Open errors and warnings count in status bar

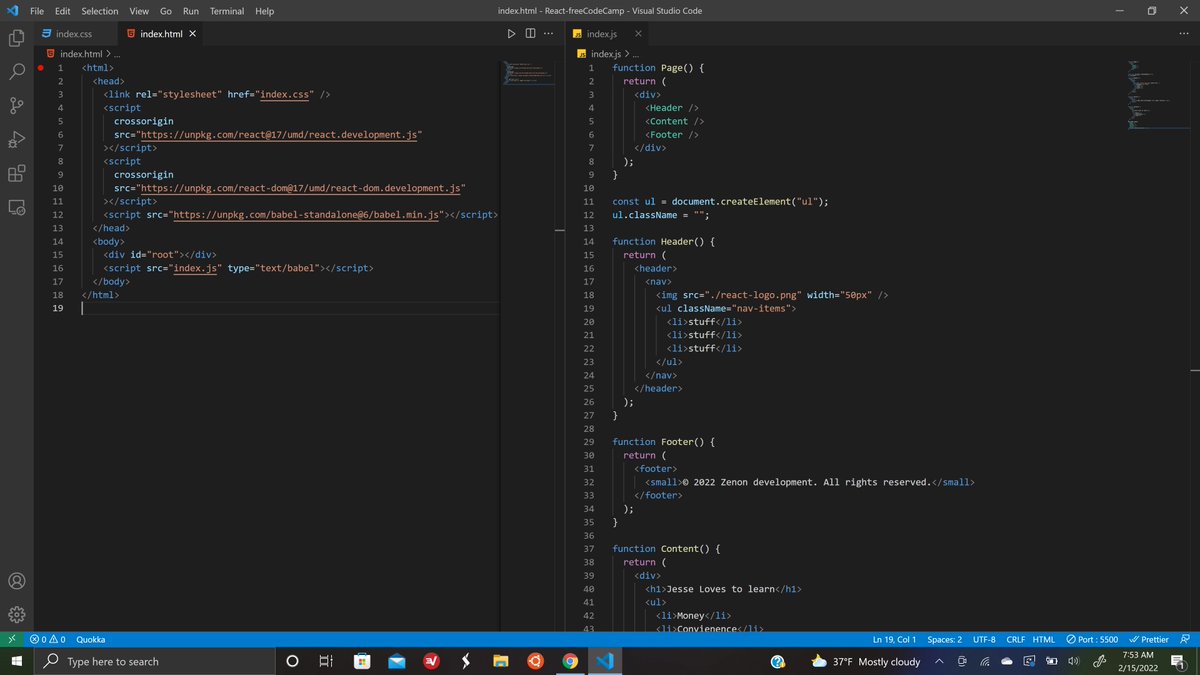48,639
